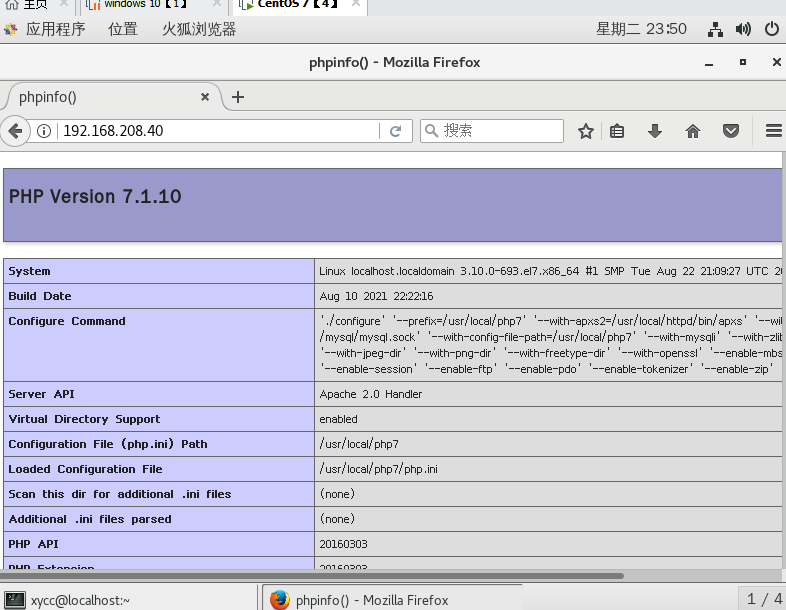
Task: Open the network status icon in panel
Action: 715,30
